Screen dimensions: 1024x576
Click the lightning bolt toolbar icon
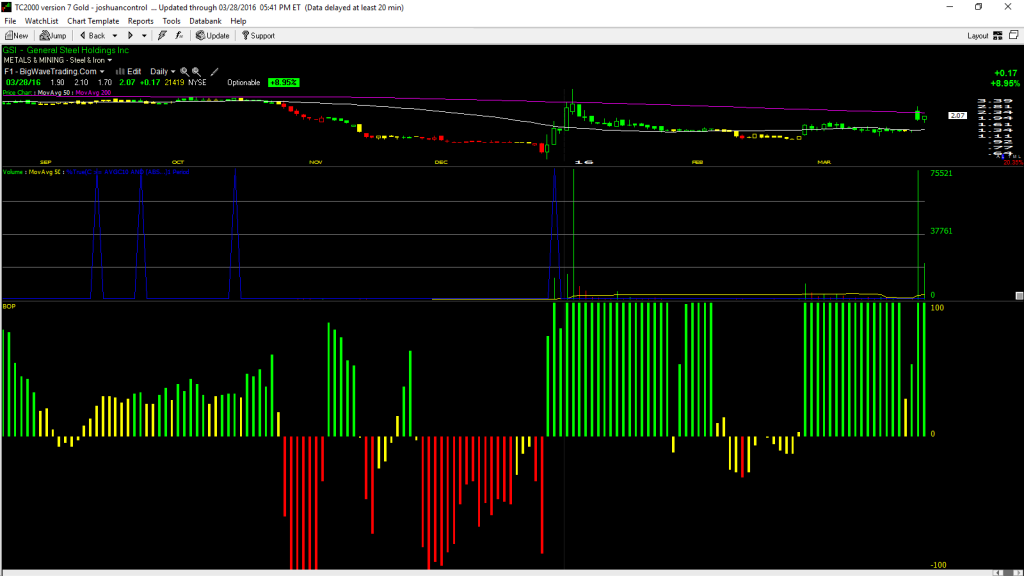[163, 36]
